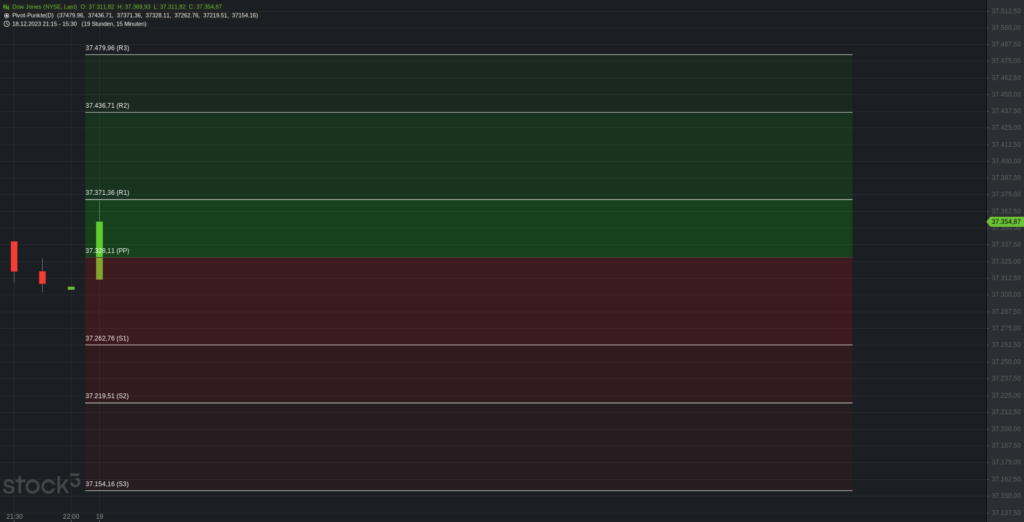Click the first red candle near 21:30

pos(14,256)
